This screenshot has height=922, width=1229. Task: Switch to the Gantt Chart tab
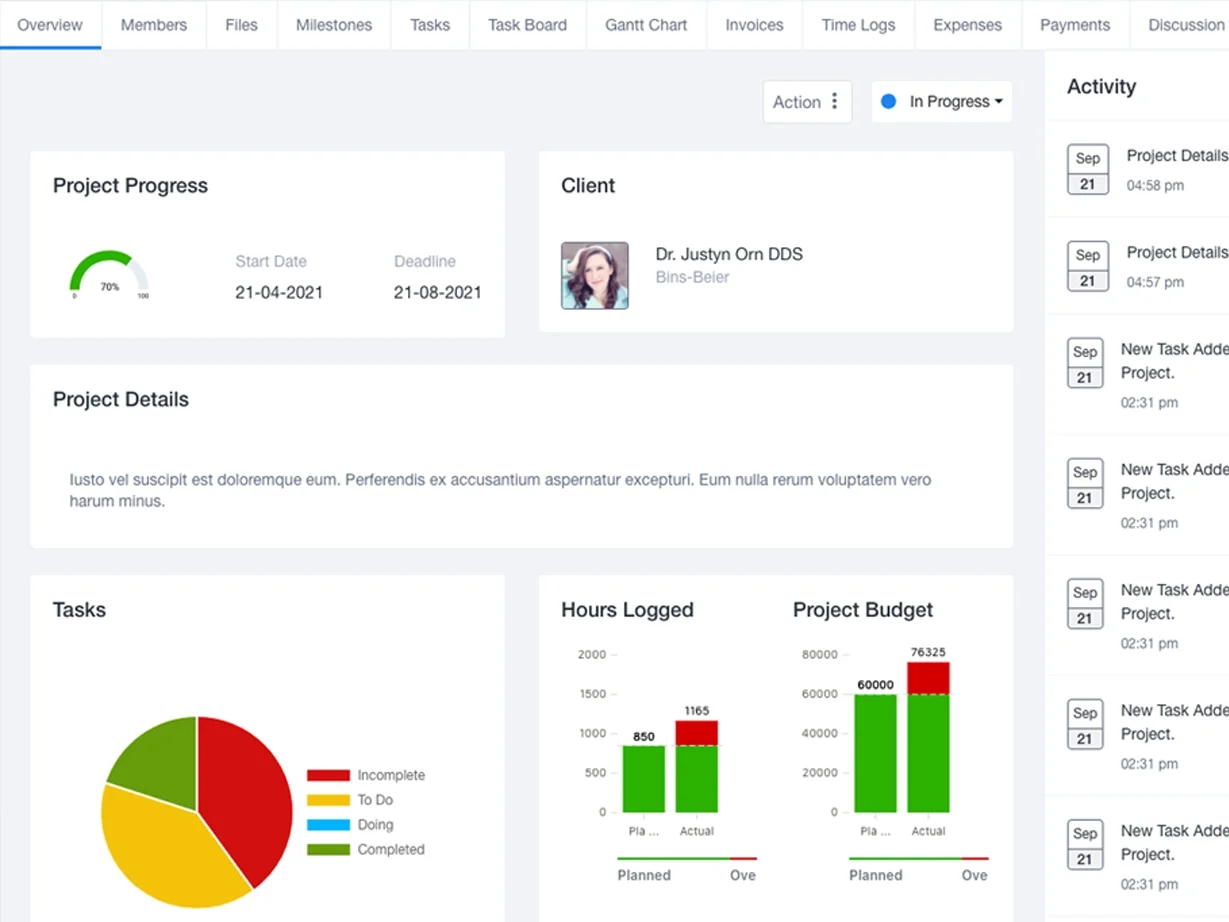coord(646,25)
